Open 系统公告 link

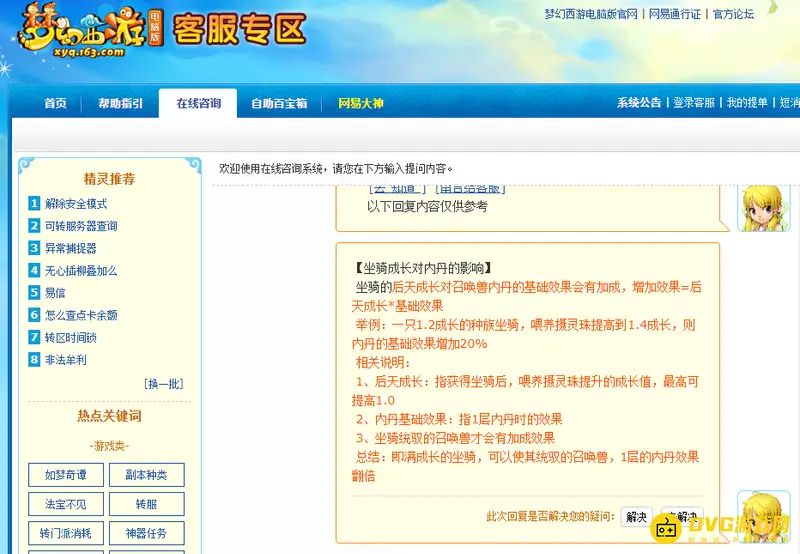click(x=639, y=103)
